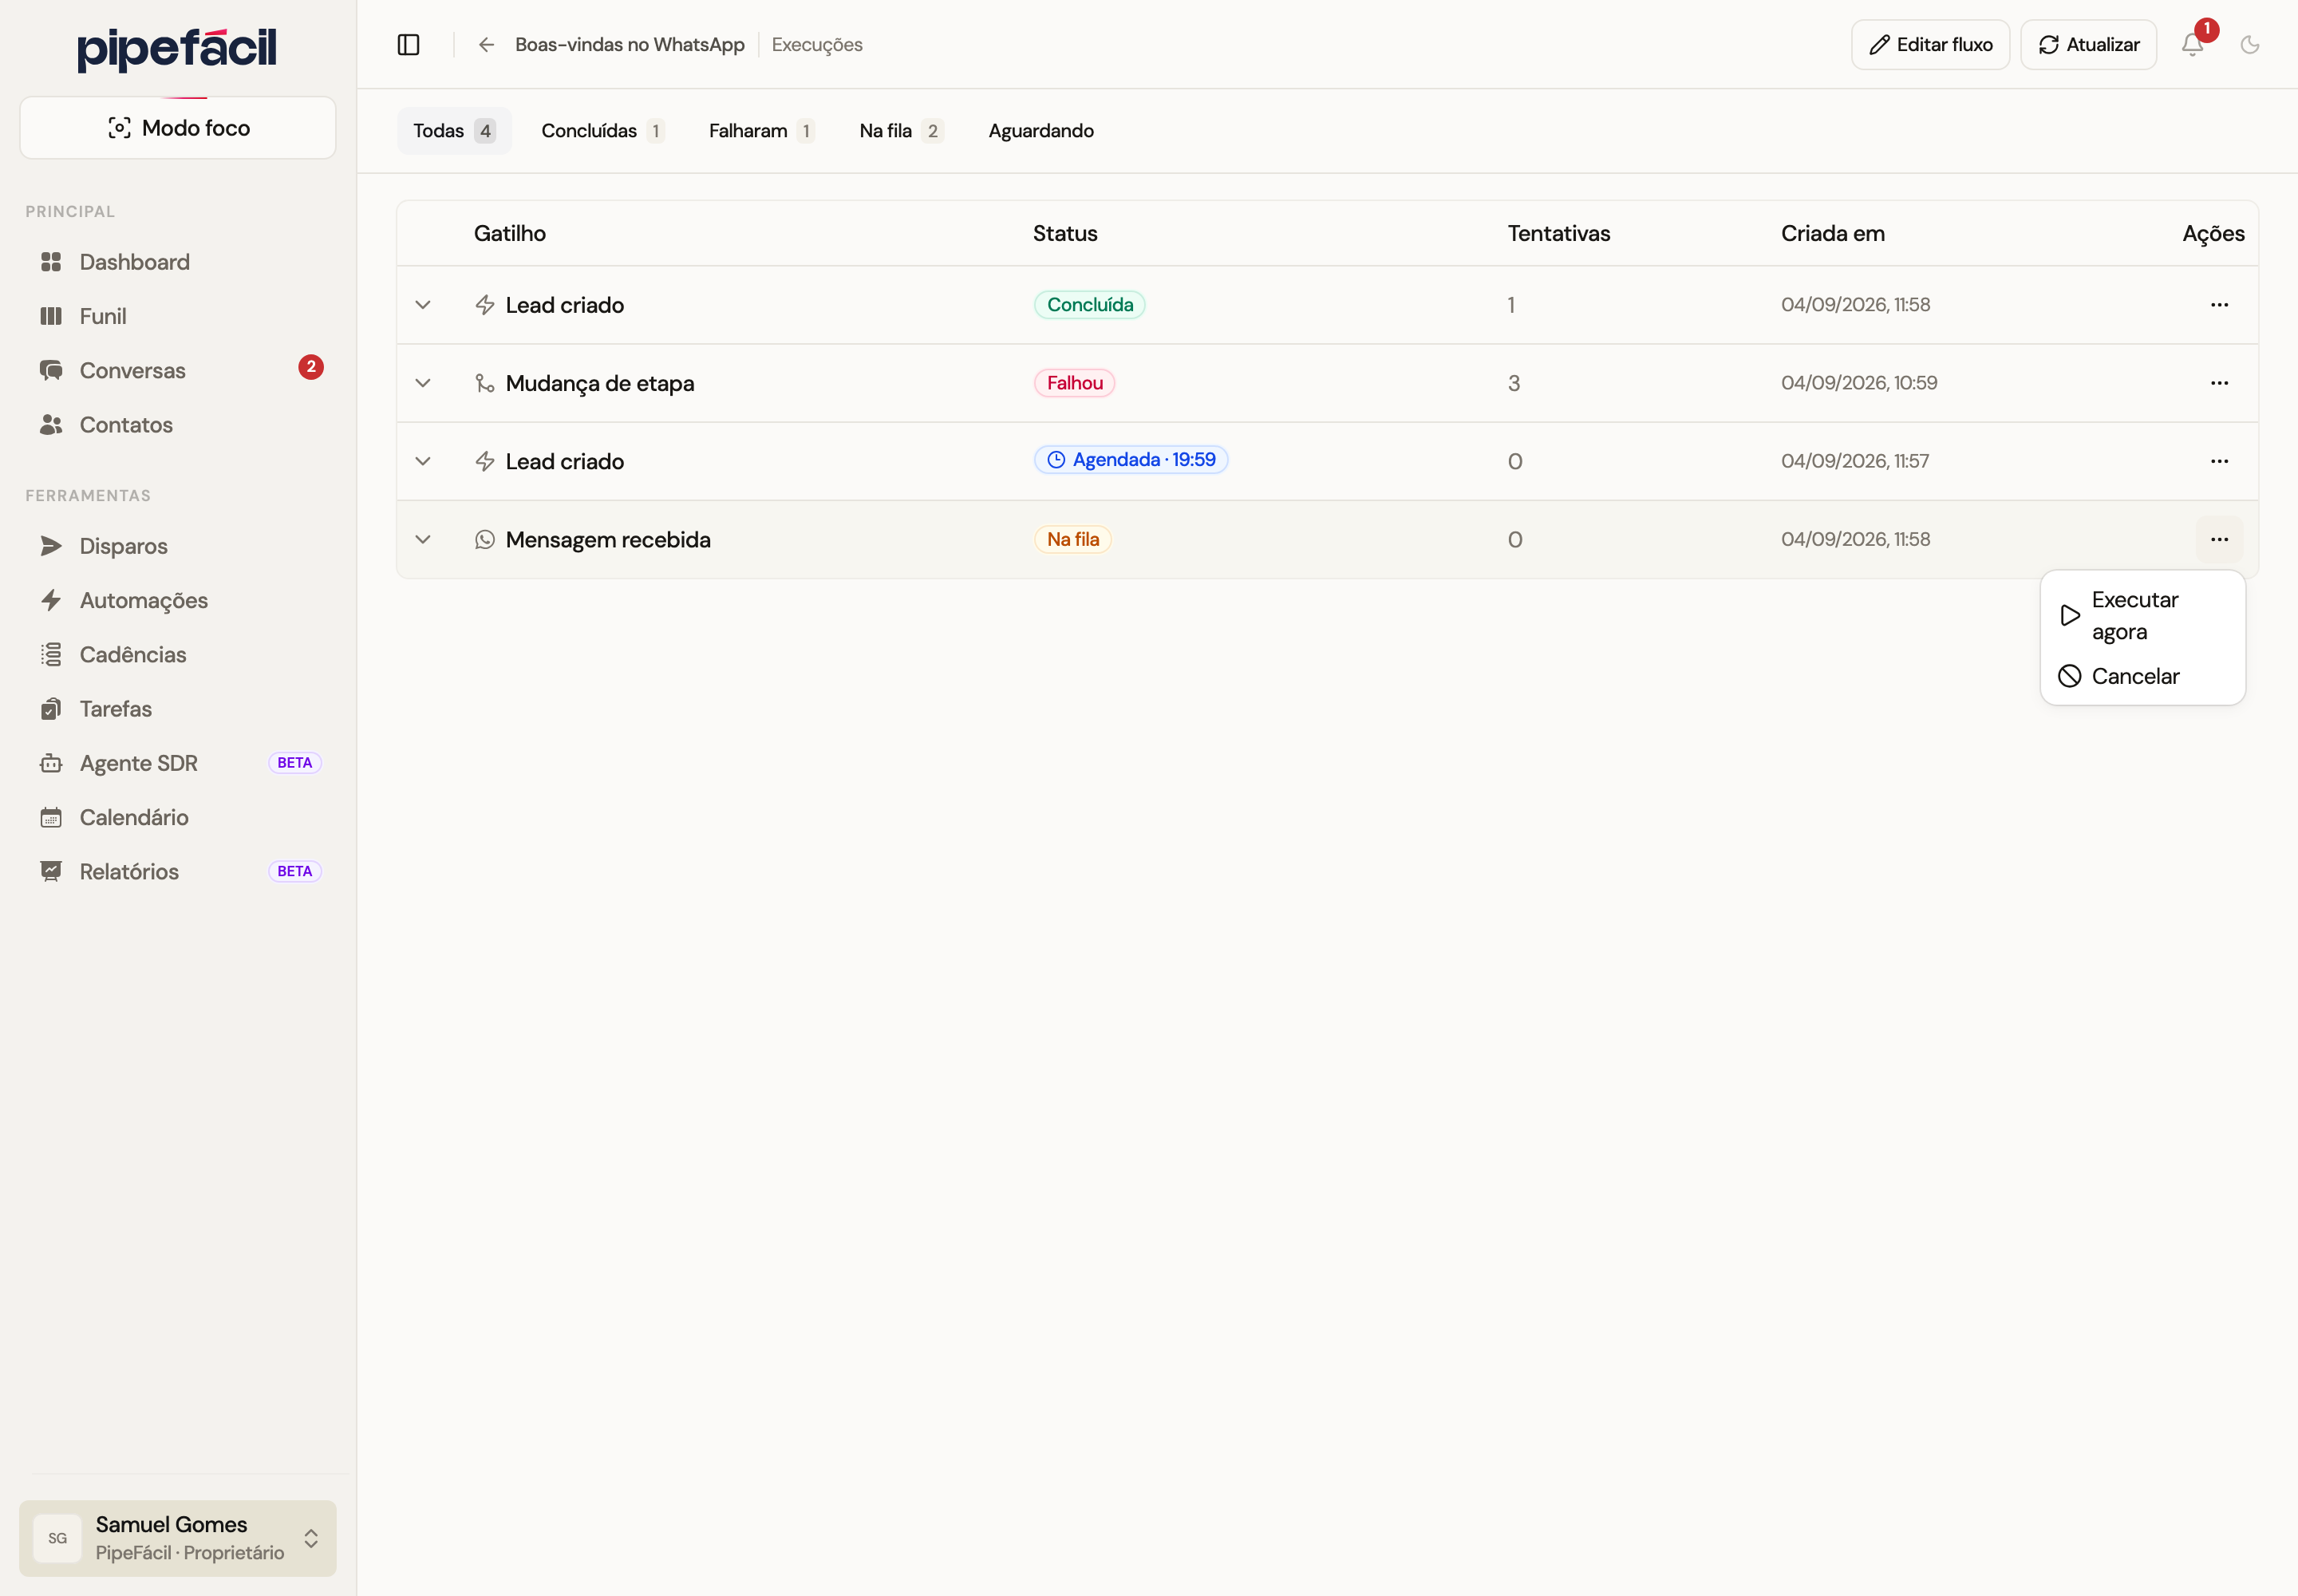The height and width of the screenshot is (1596, 2298).
Task: Go back with the left arrow
Action: pyautogui.click(x=486, y=44)
